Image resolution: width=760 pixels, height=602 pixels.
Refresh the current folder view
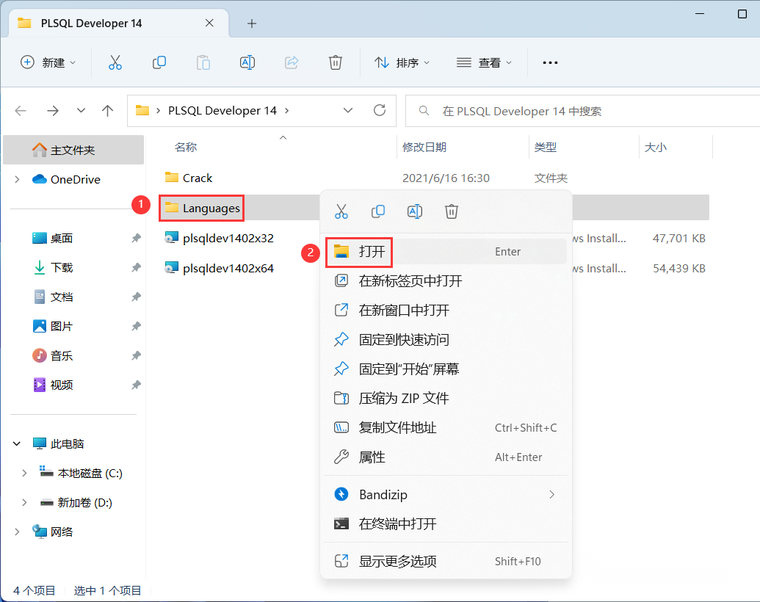(x=380, y=111)
